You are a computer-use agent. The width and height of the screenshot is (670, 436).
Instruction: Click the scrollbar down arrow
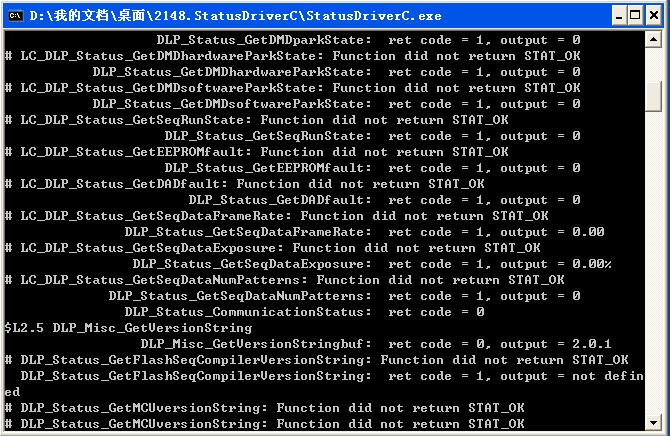[x=653, y=423]
